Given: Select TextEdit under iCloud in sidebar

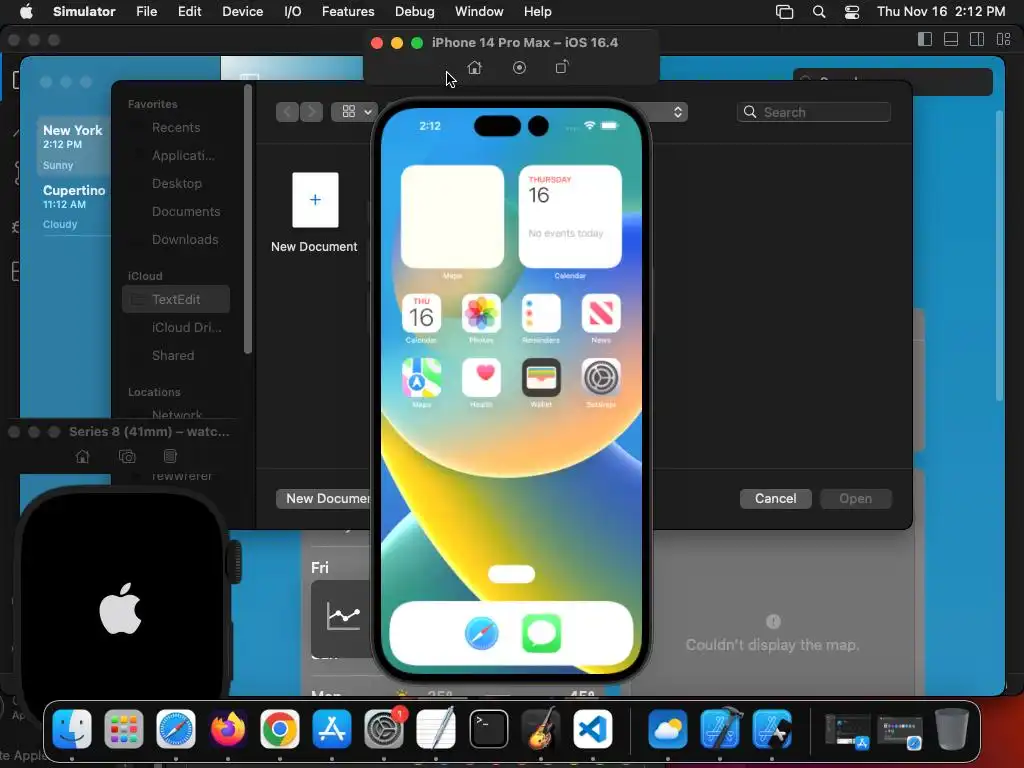Looking at the screenshot, I should click(176, 299).
